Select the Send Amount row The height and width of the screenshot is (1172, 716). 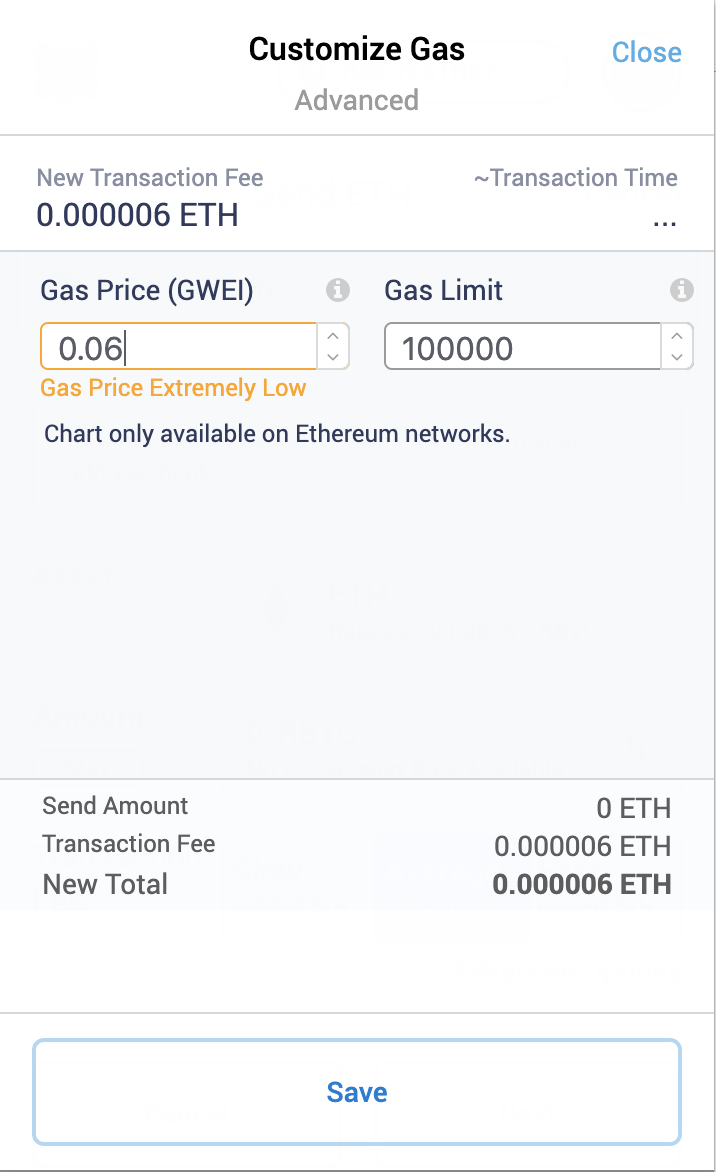114,806
